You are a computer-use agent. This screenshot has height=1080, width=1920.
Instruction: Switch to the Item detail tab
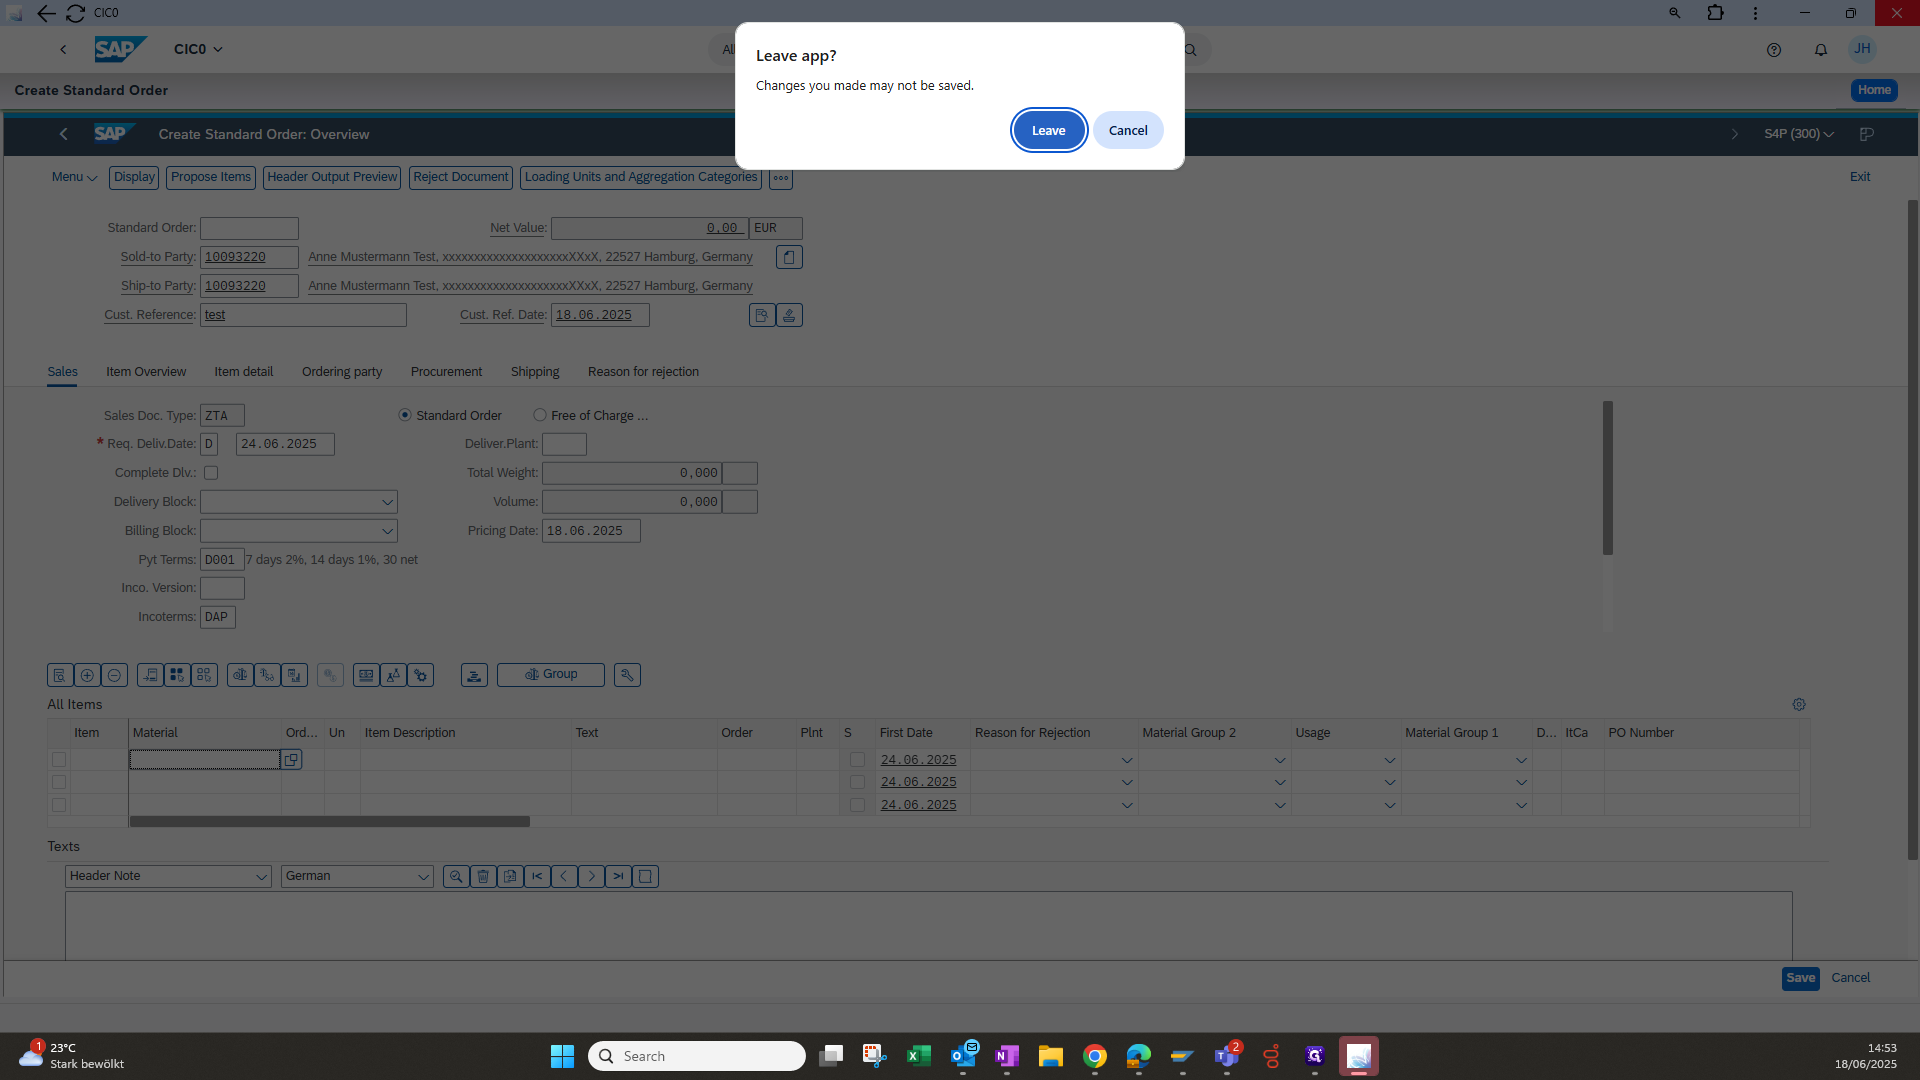[x=243, y=372]
